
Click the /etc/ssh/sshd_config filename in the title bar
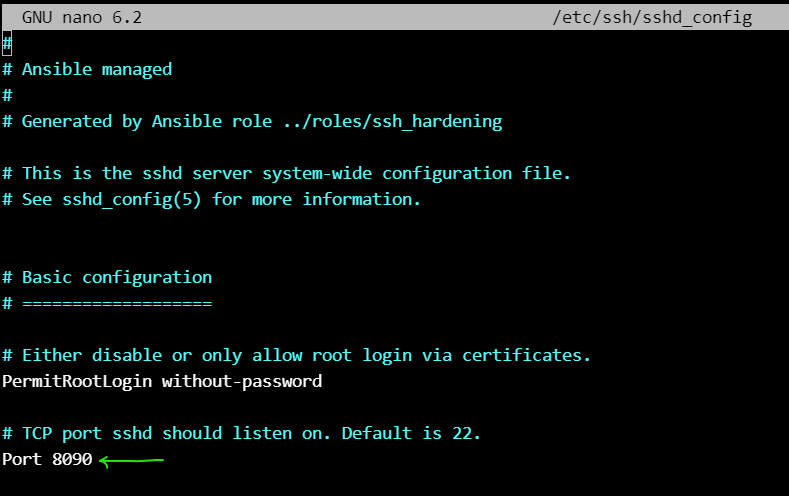click(x=652, y=18)
